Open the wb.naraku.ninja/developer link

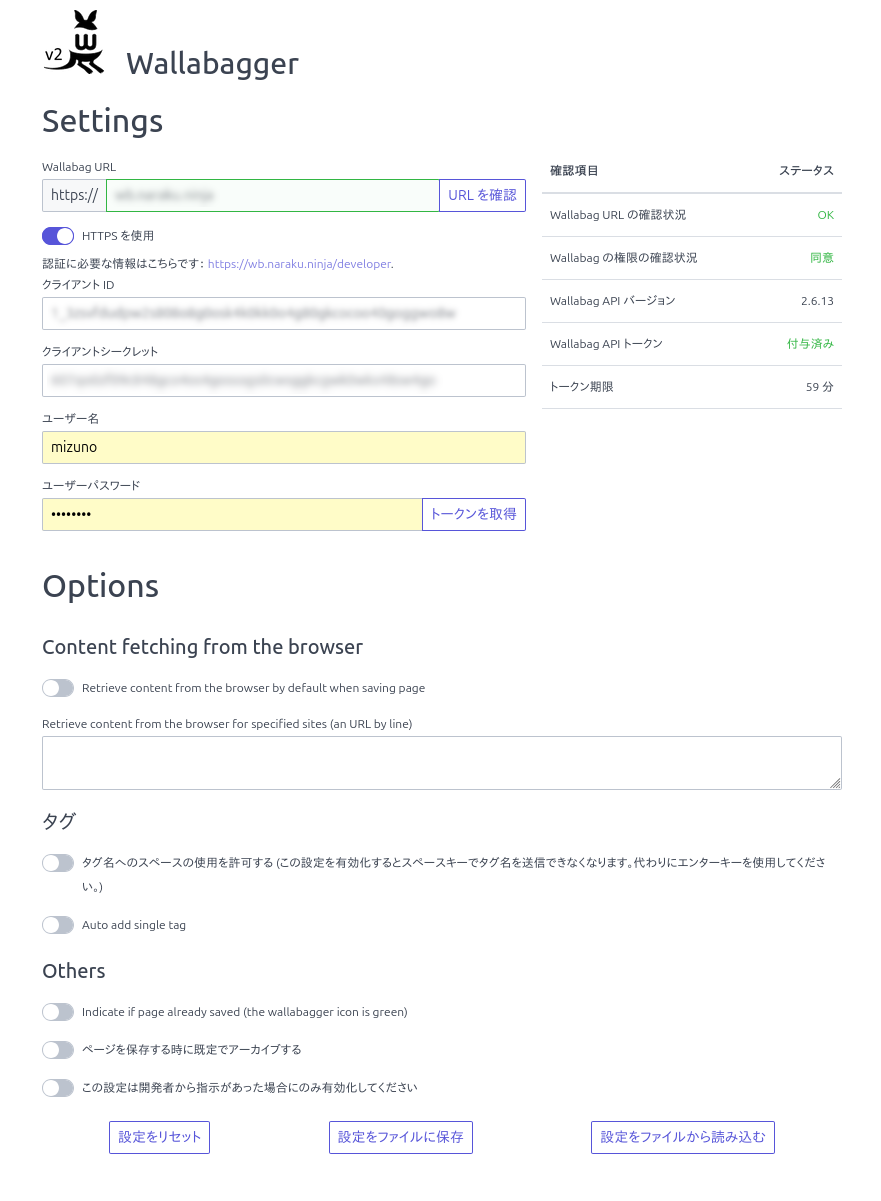[x=299, y=264]
